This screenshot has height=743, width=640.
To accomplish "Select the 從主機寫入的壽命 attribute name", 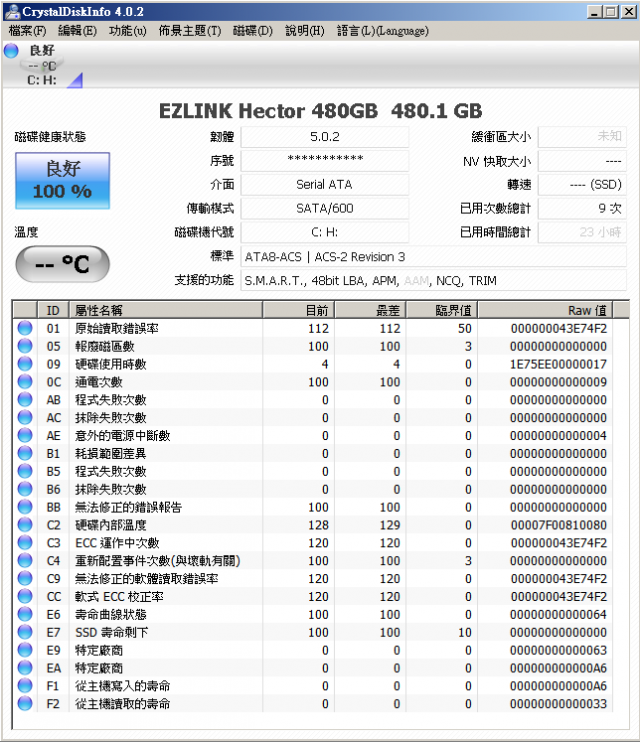I will point(123,686).
